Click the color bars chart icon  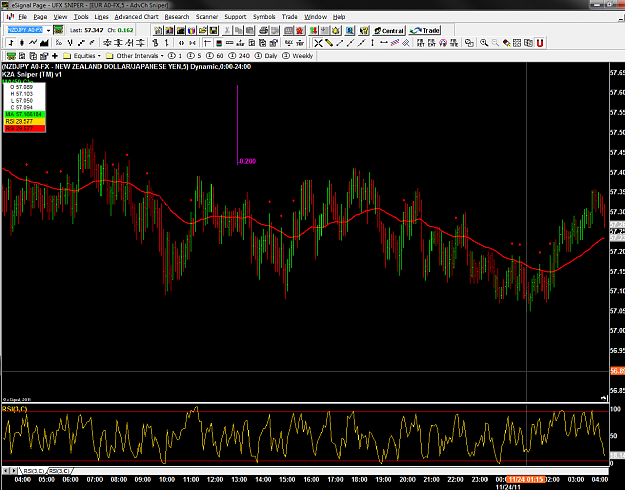219,43
